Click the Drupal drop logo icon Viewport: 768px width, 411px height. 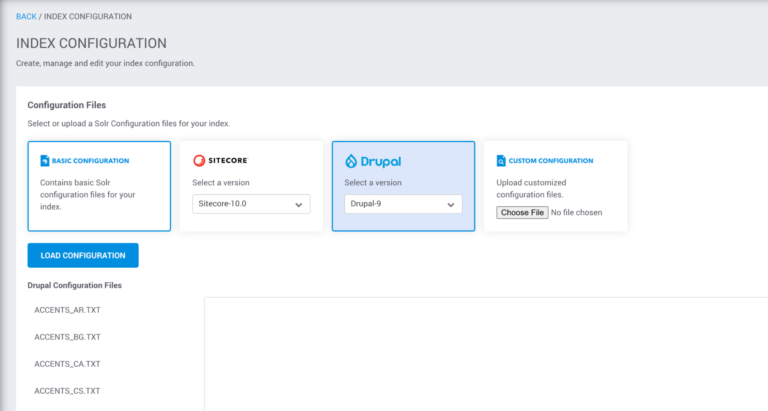point(351,160)
